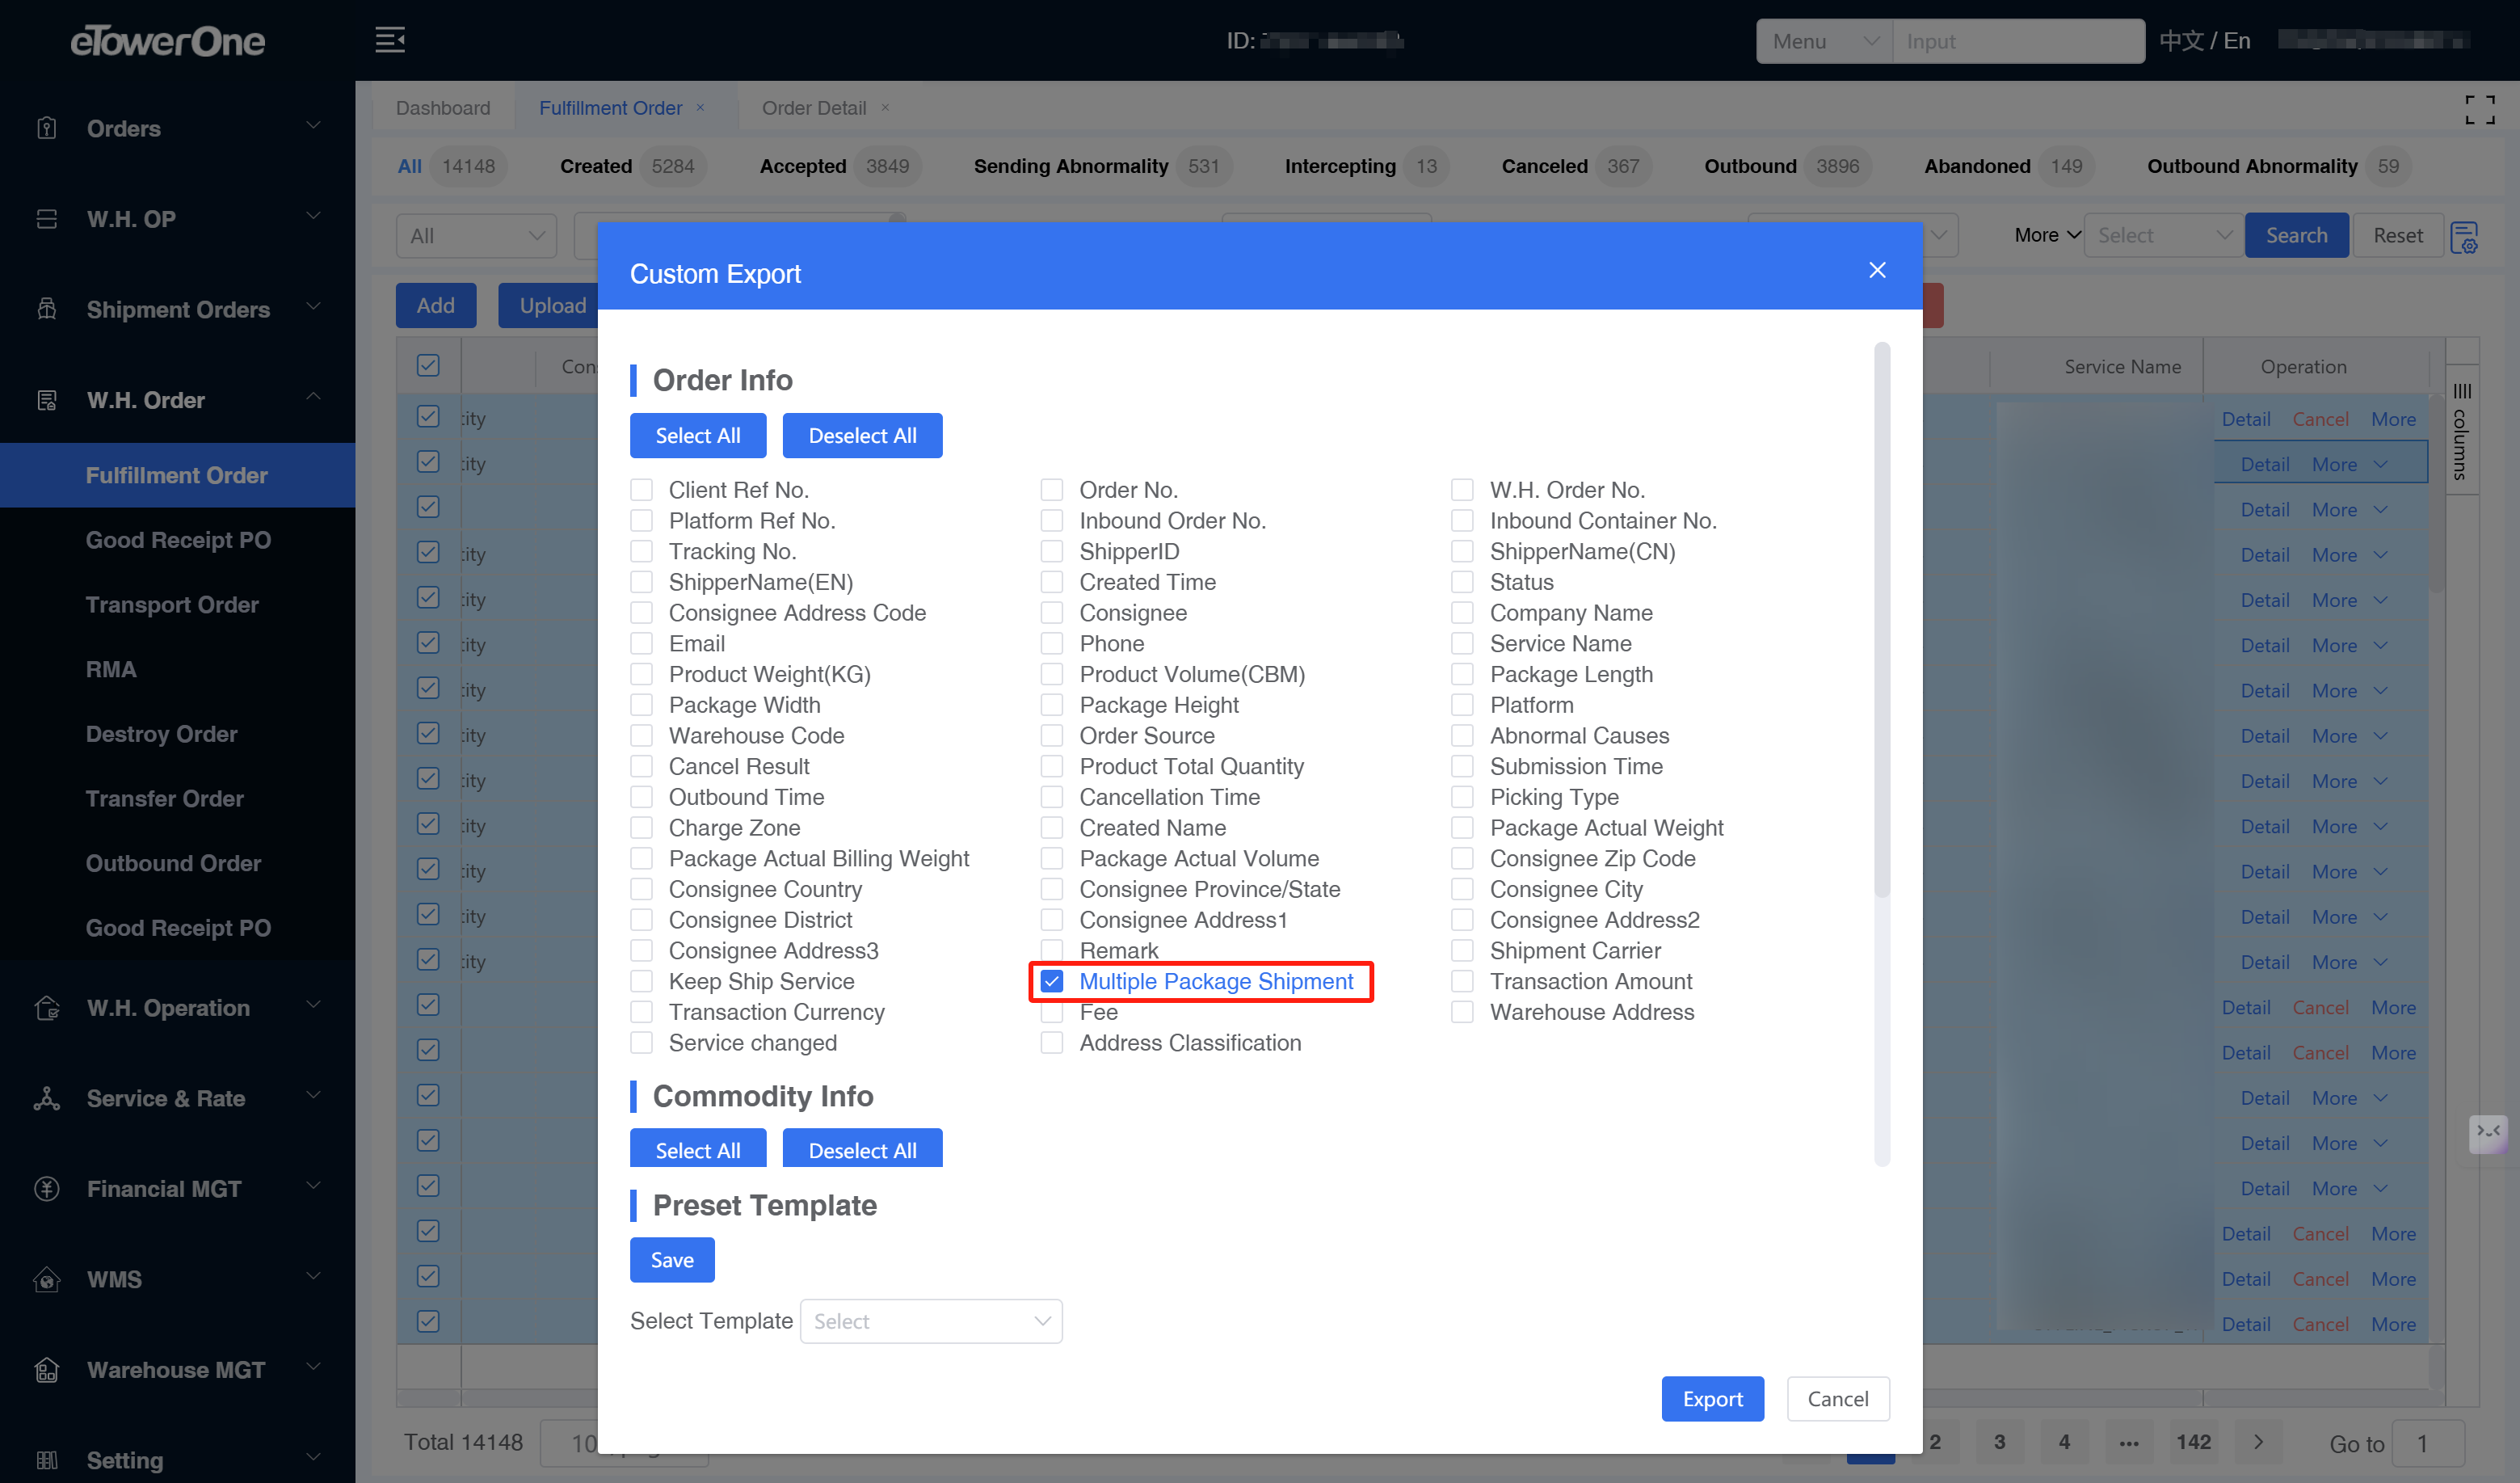Screen dimensions: 2520x1483
Task: Open the Menu dropdown in top bar
Action: 1825,41
